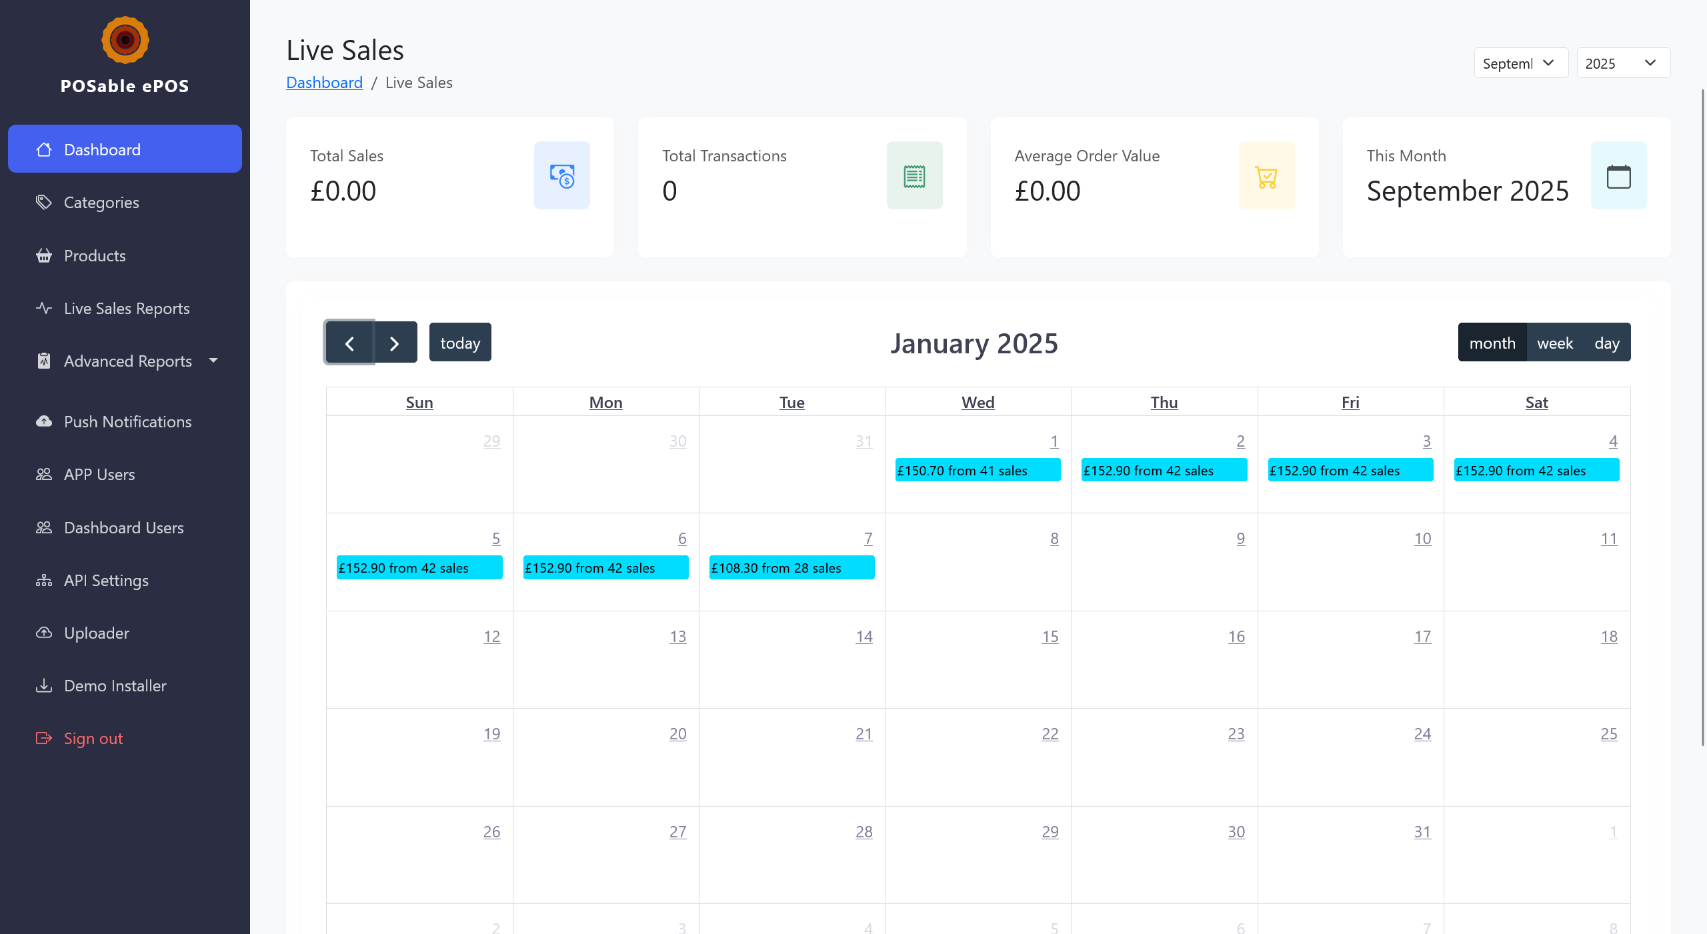The height and width of the screenshot is (934, 1707).
Task: Open the 2025 year dropdown
Action: [1622, 63]
